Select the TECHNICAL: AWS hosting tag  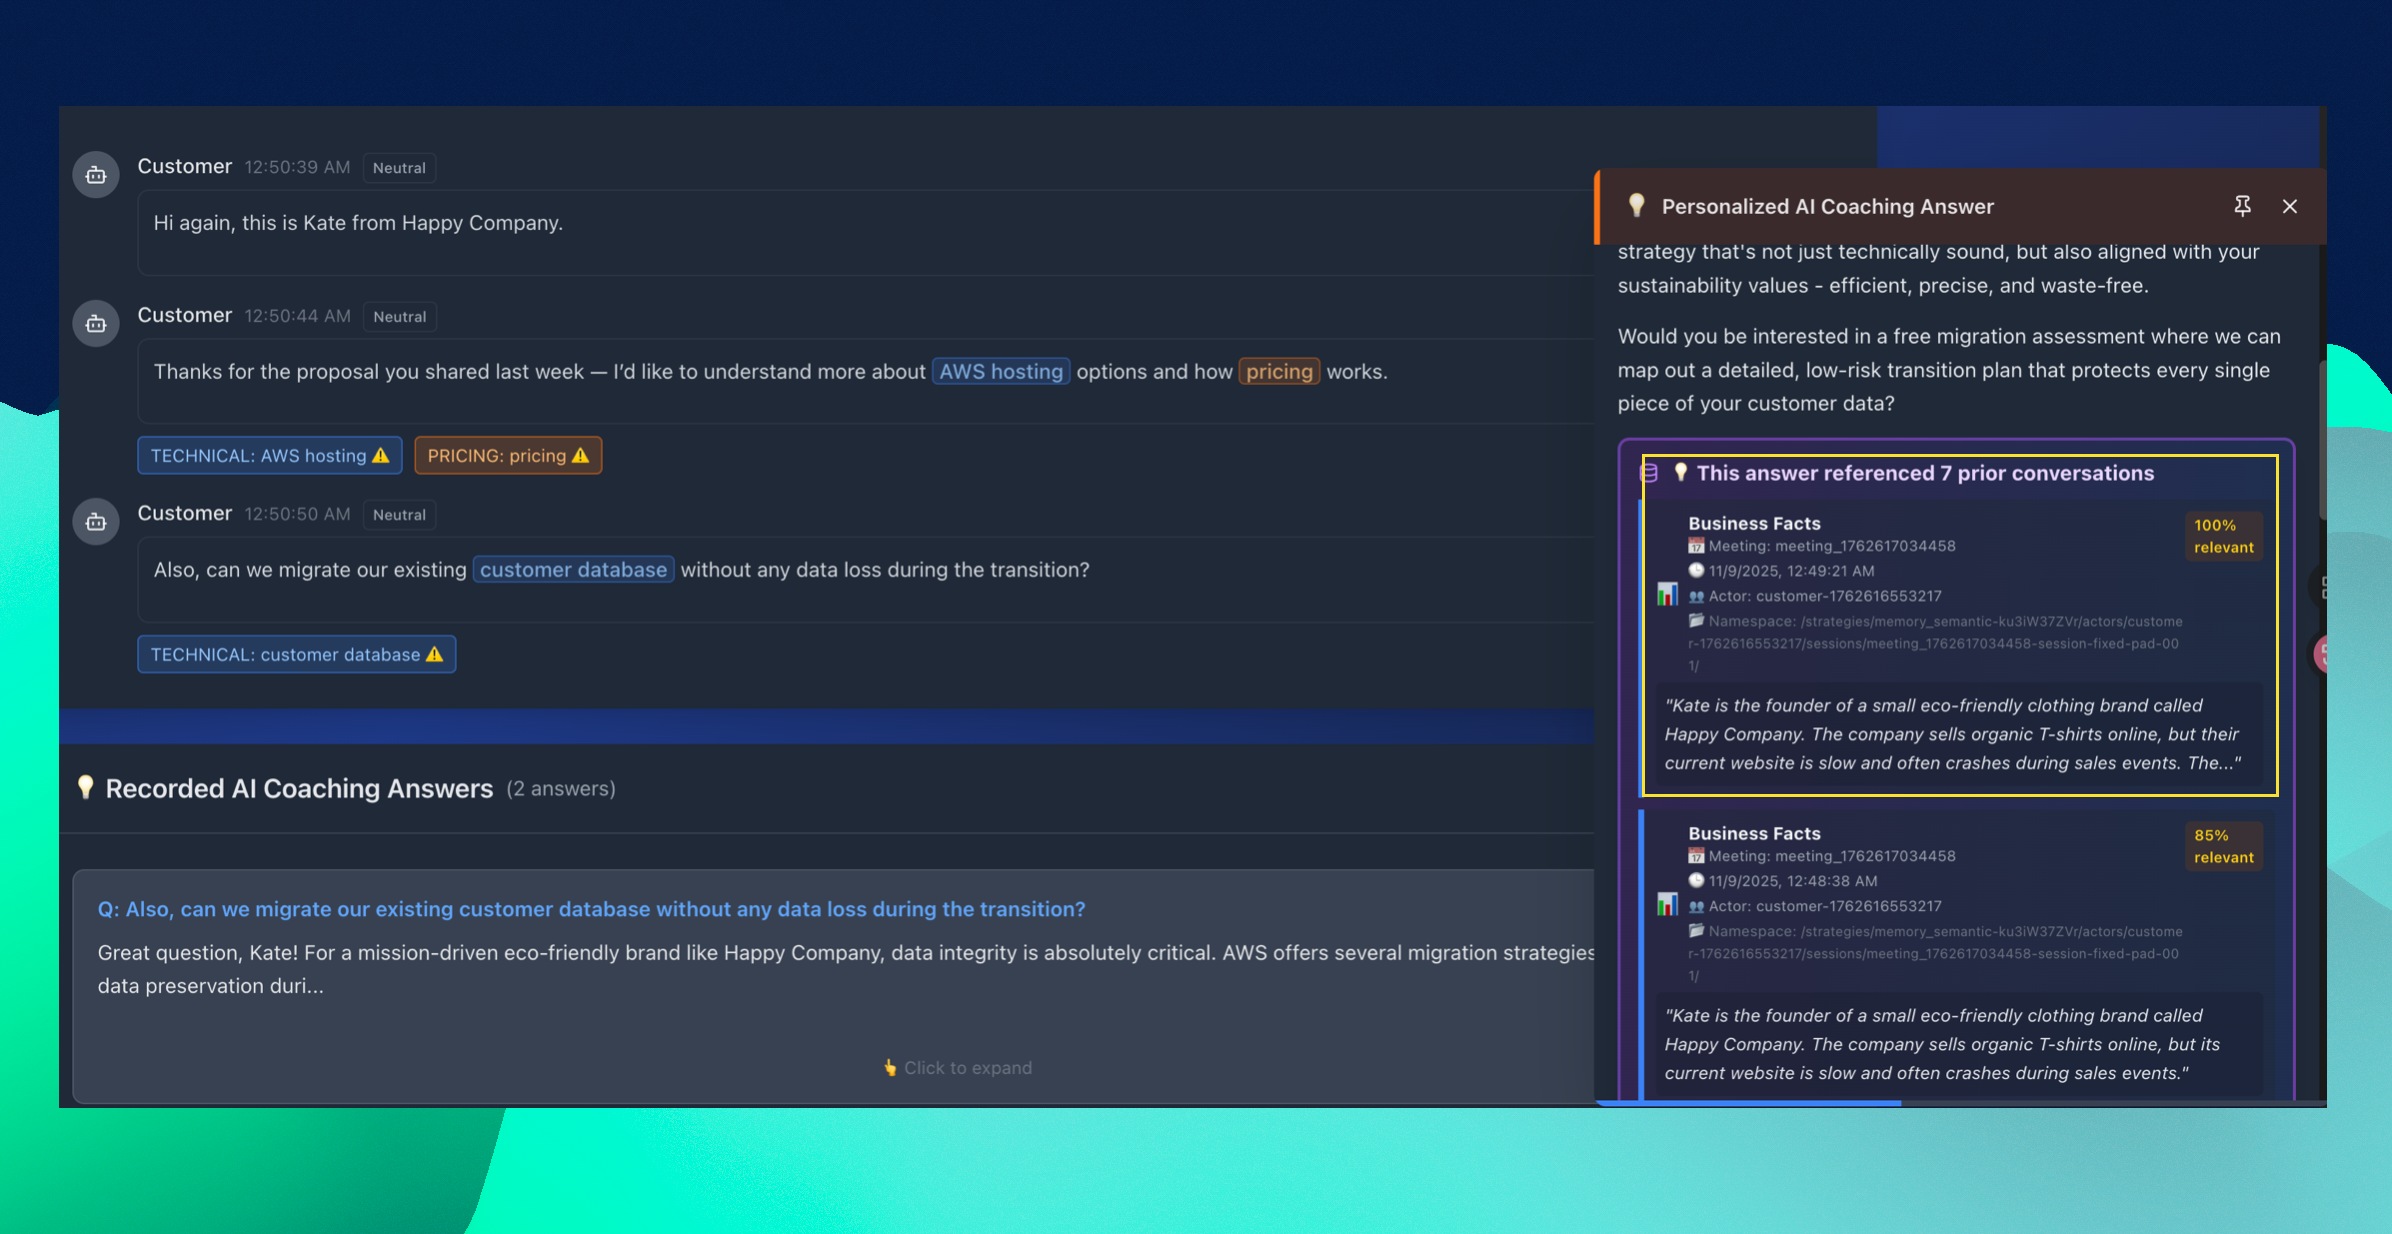coord(269,456)
